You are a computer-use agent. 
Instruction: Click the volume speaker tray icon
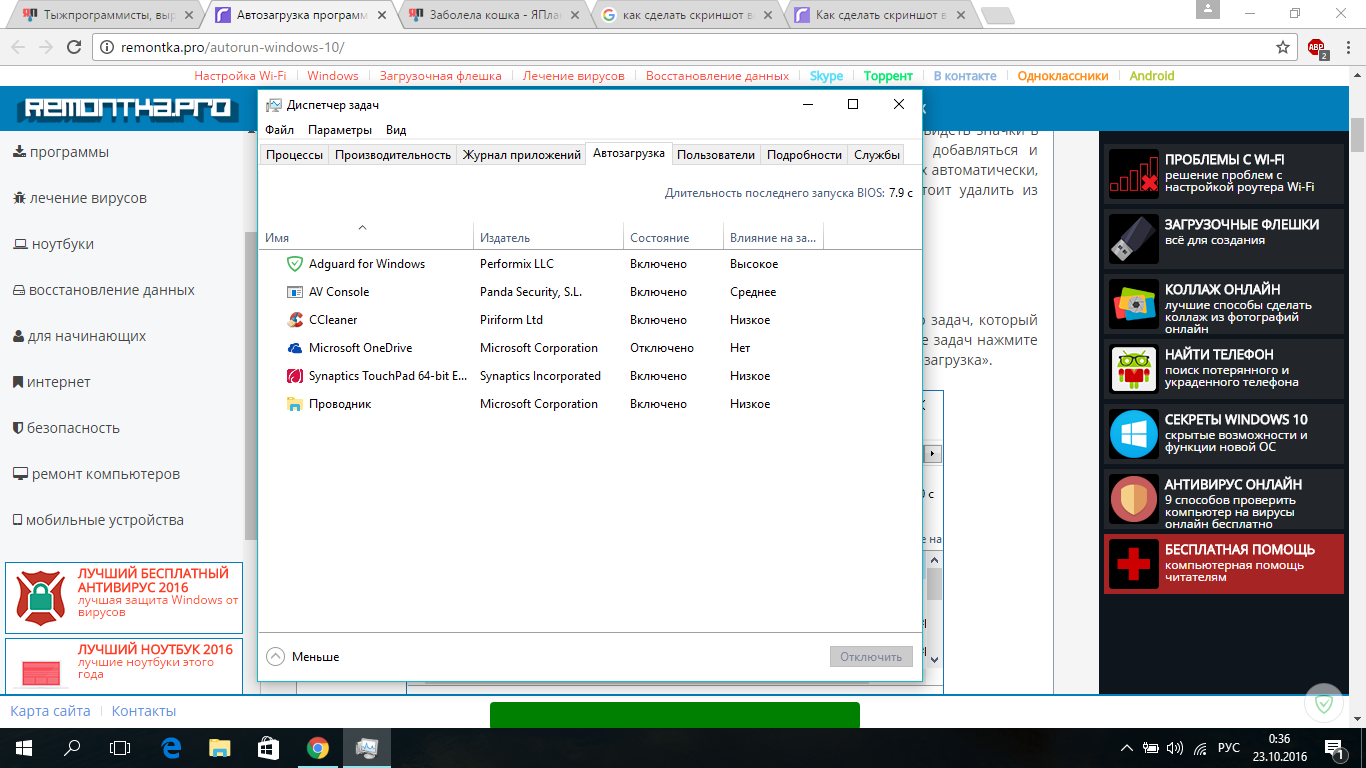[x=1175, y=748]
